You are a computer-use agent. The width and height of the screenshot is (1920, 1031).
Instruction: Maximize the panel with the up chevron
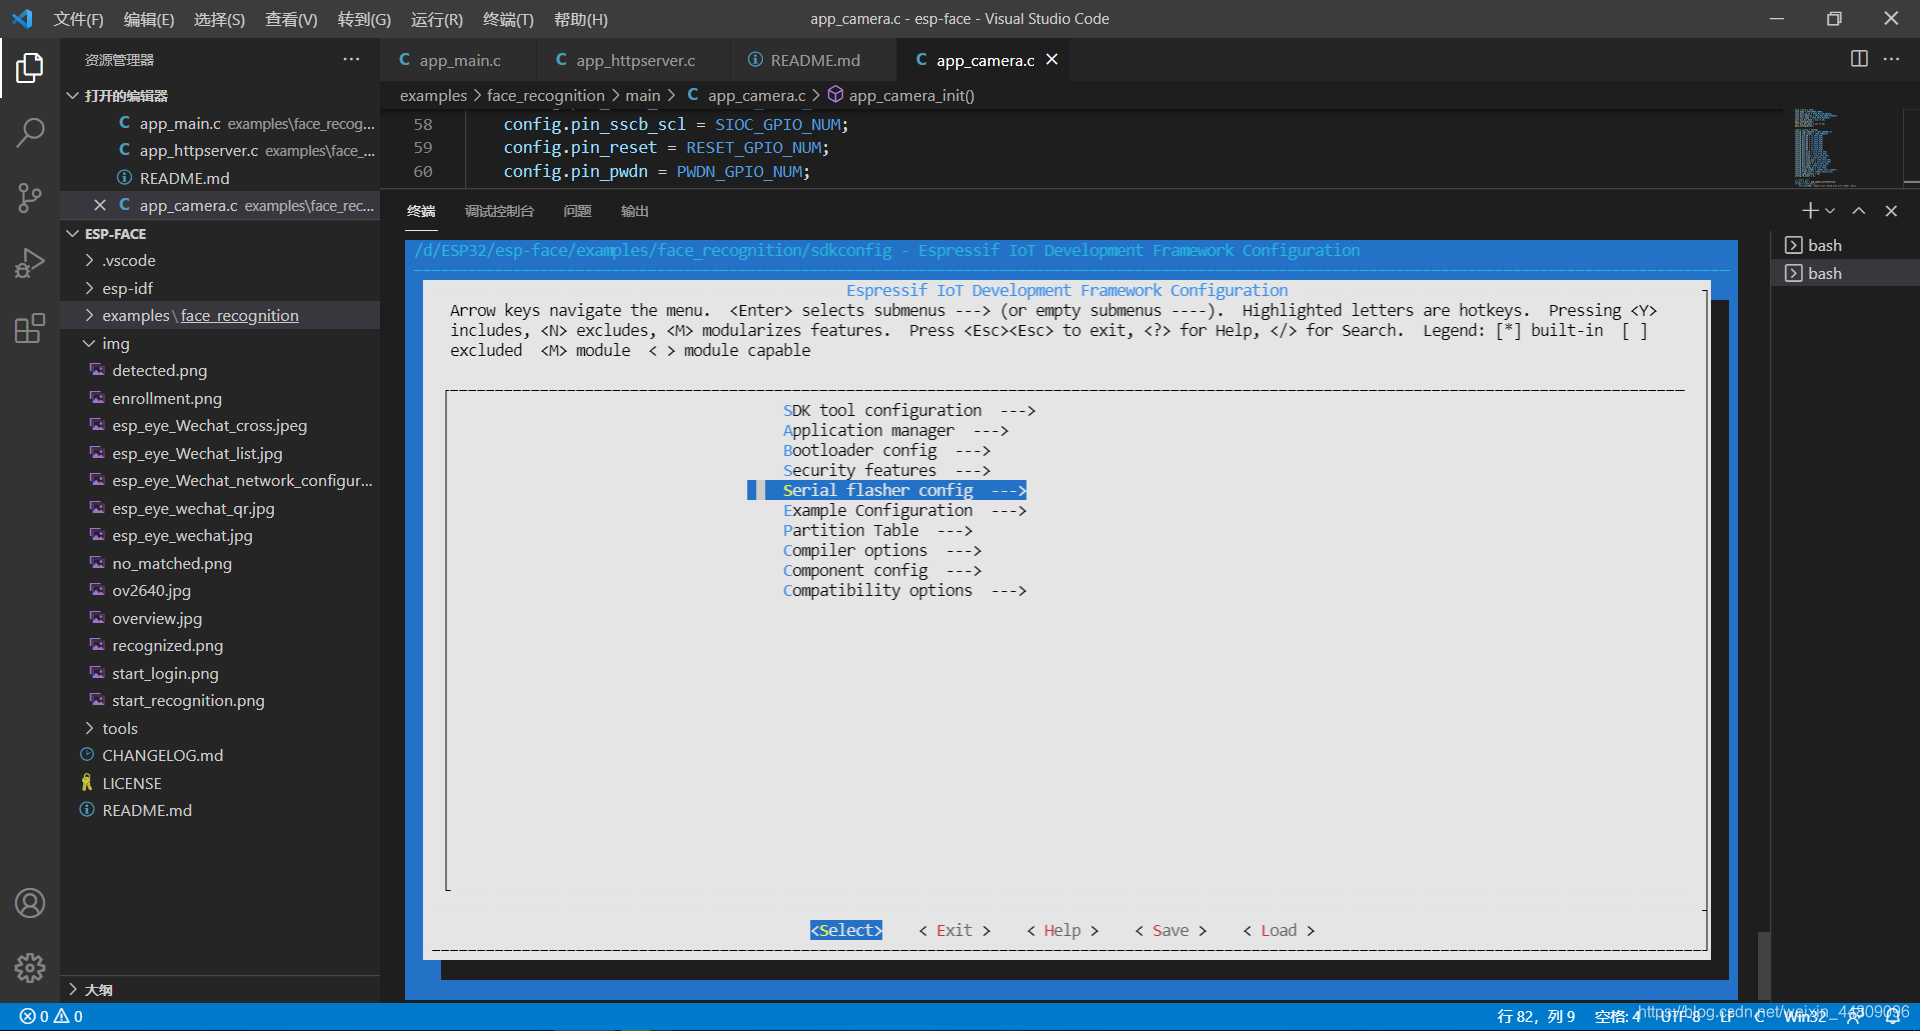click(1859, 211)
